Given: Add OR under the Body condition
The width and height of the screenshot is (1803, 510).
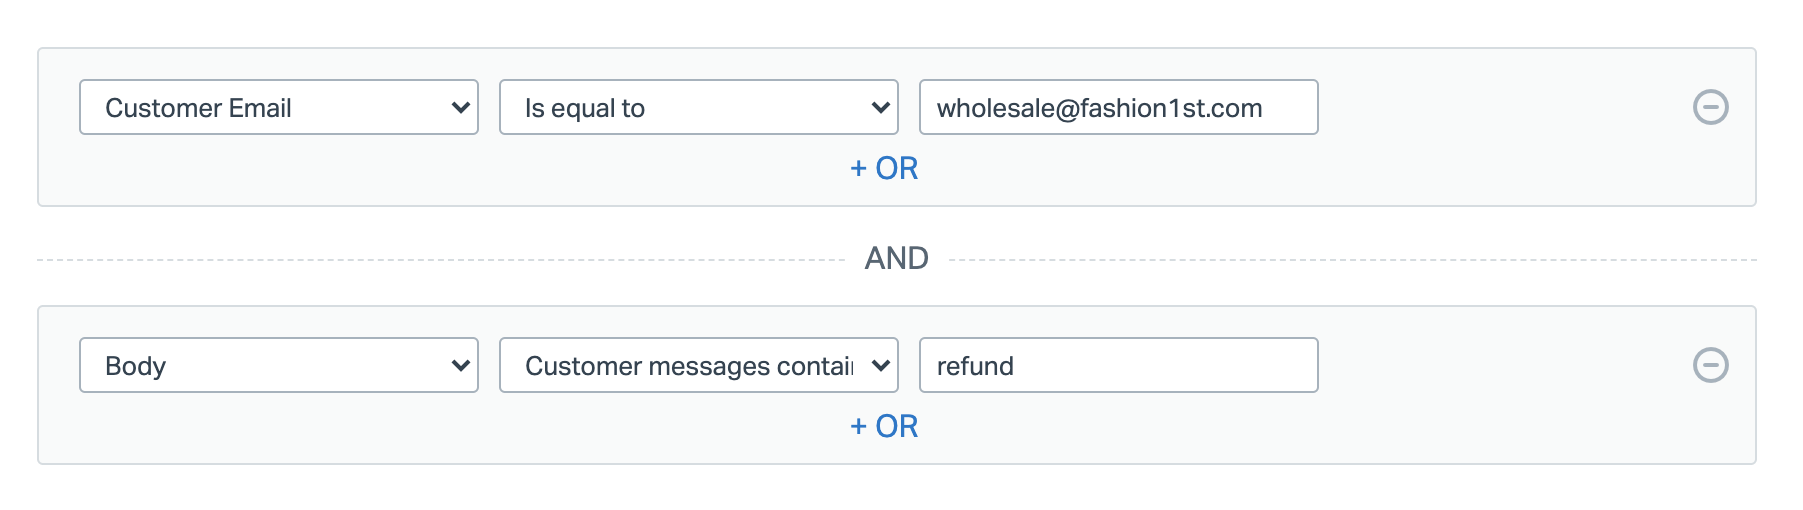Looking at the screenshot, I should pos(884,426).
